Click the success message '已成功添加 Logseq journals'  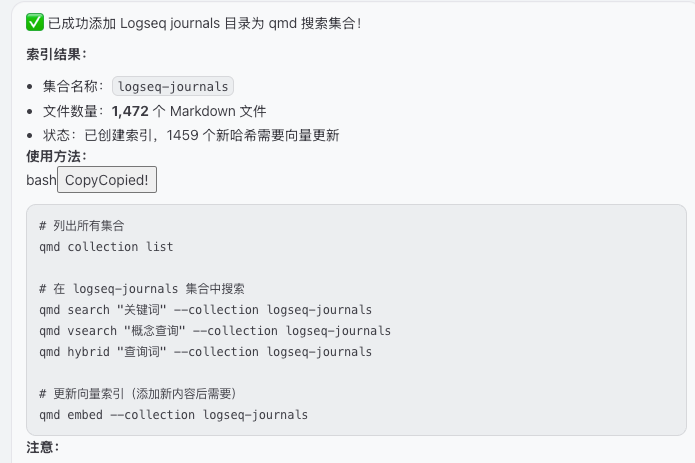click(x=204, y=23)
